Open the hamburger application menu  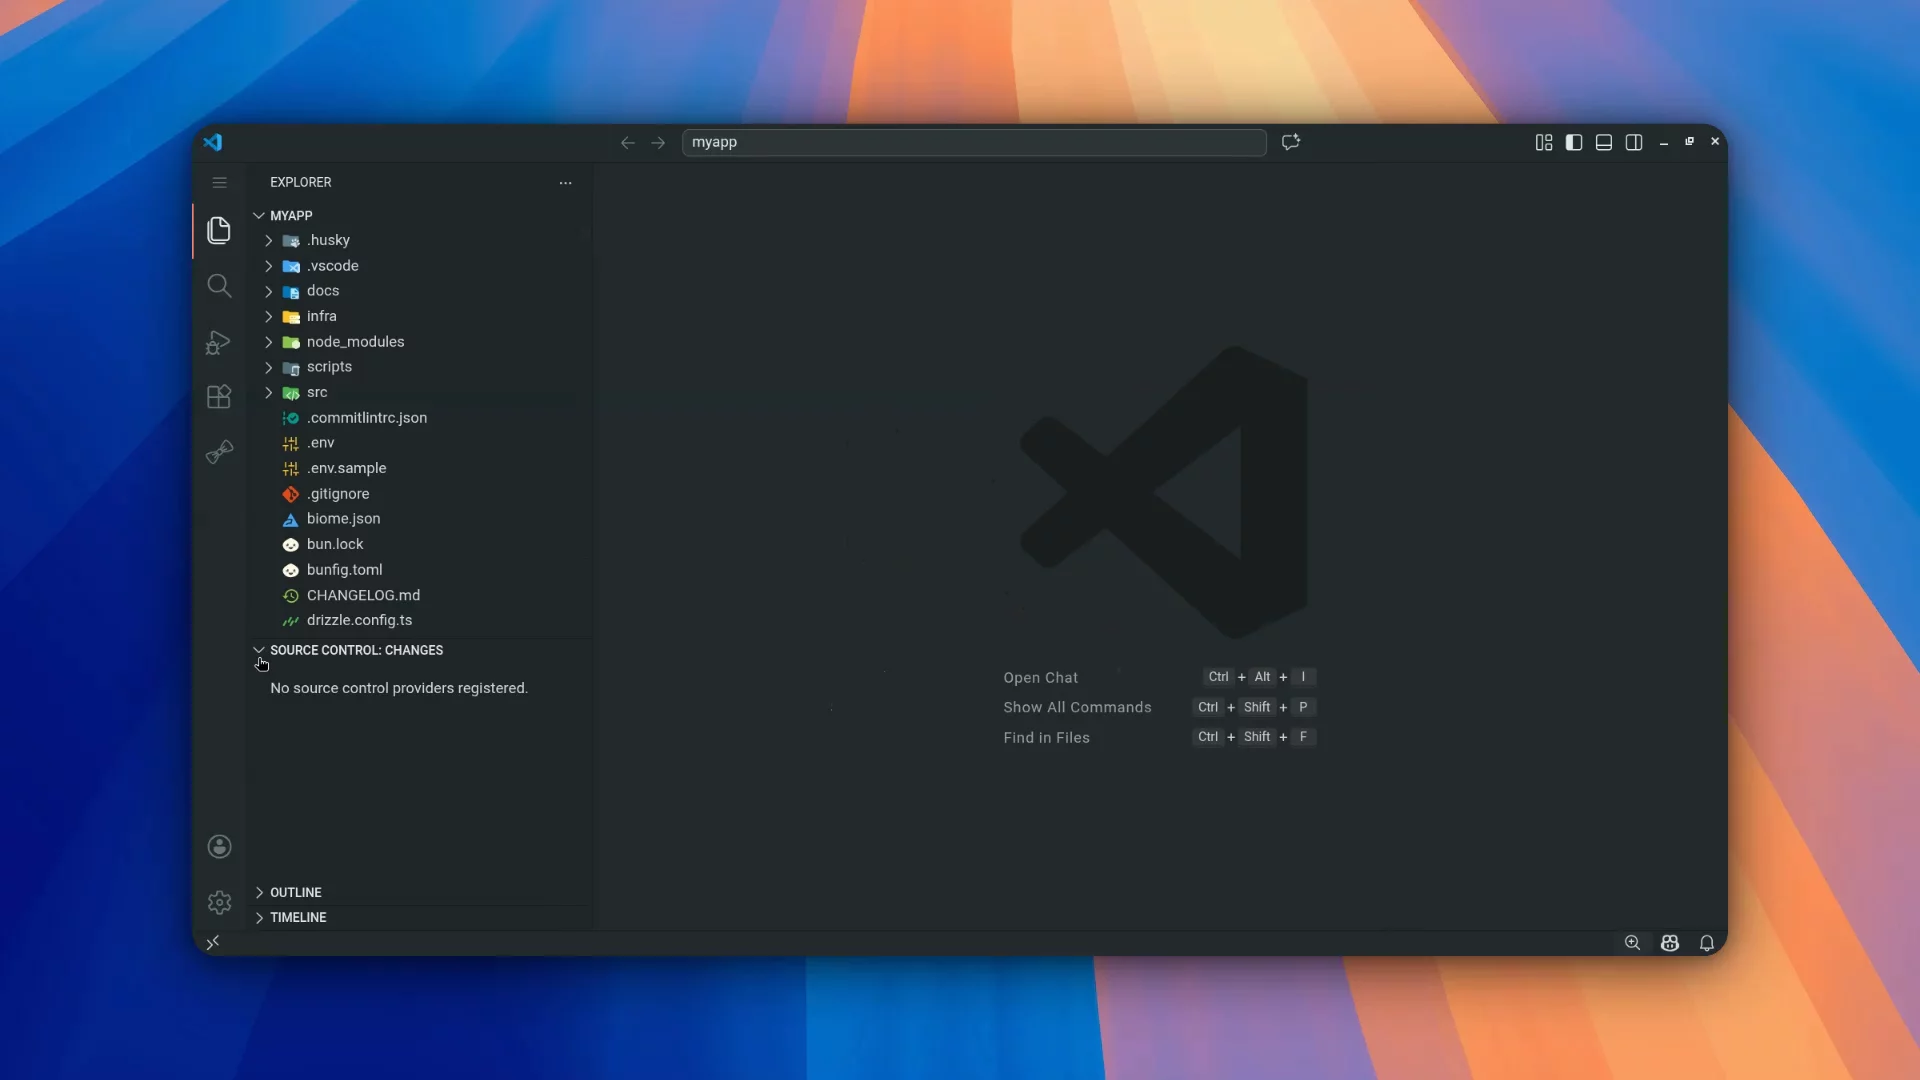219,182
